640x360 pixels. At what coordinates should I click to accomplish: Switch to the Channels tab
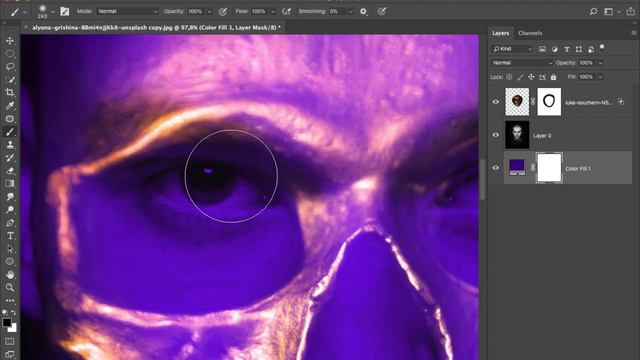click(x=530, y=33)
